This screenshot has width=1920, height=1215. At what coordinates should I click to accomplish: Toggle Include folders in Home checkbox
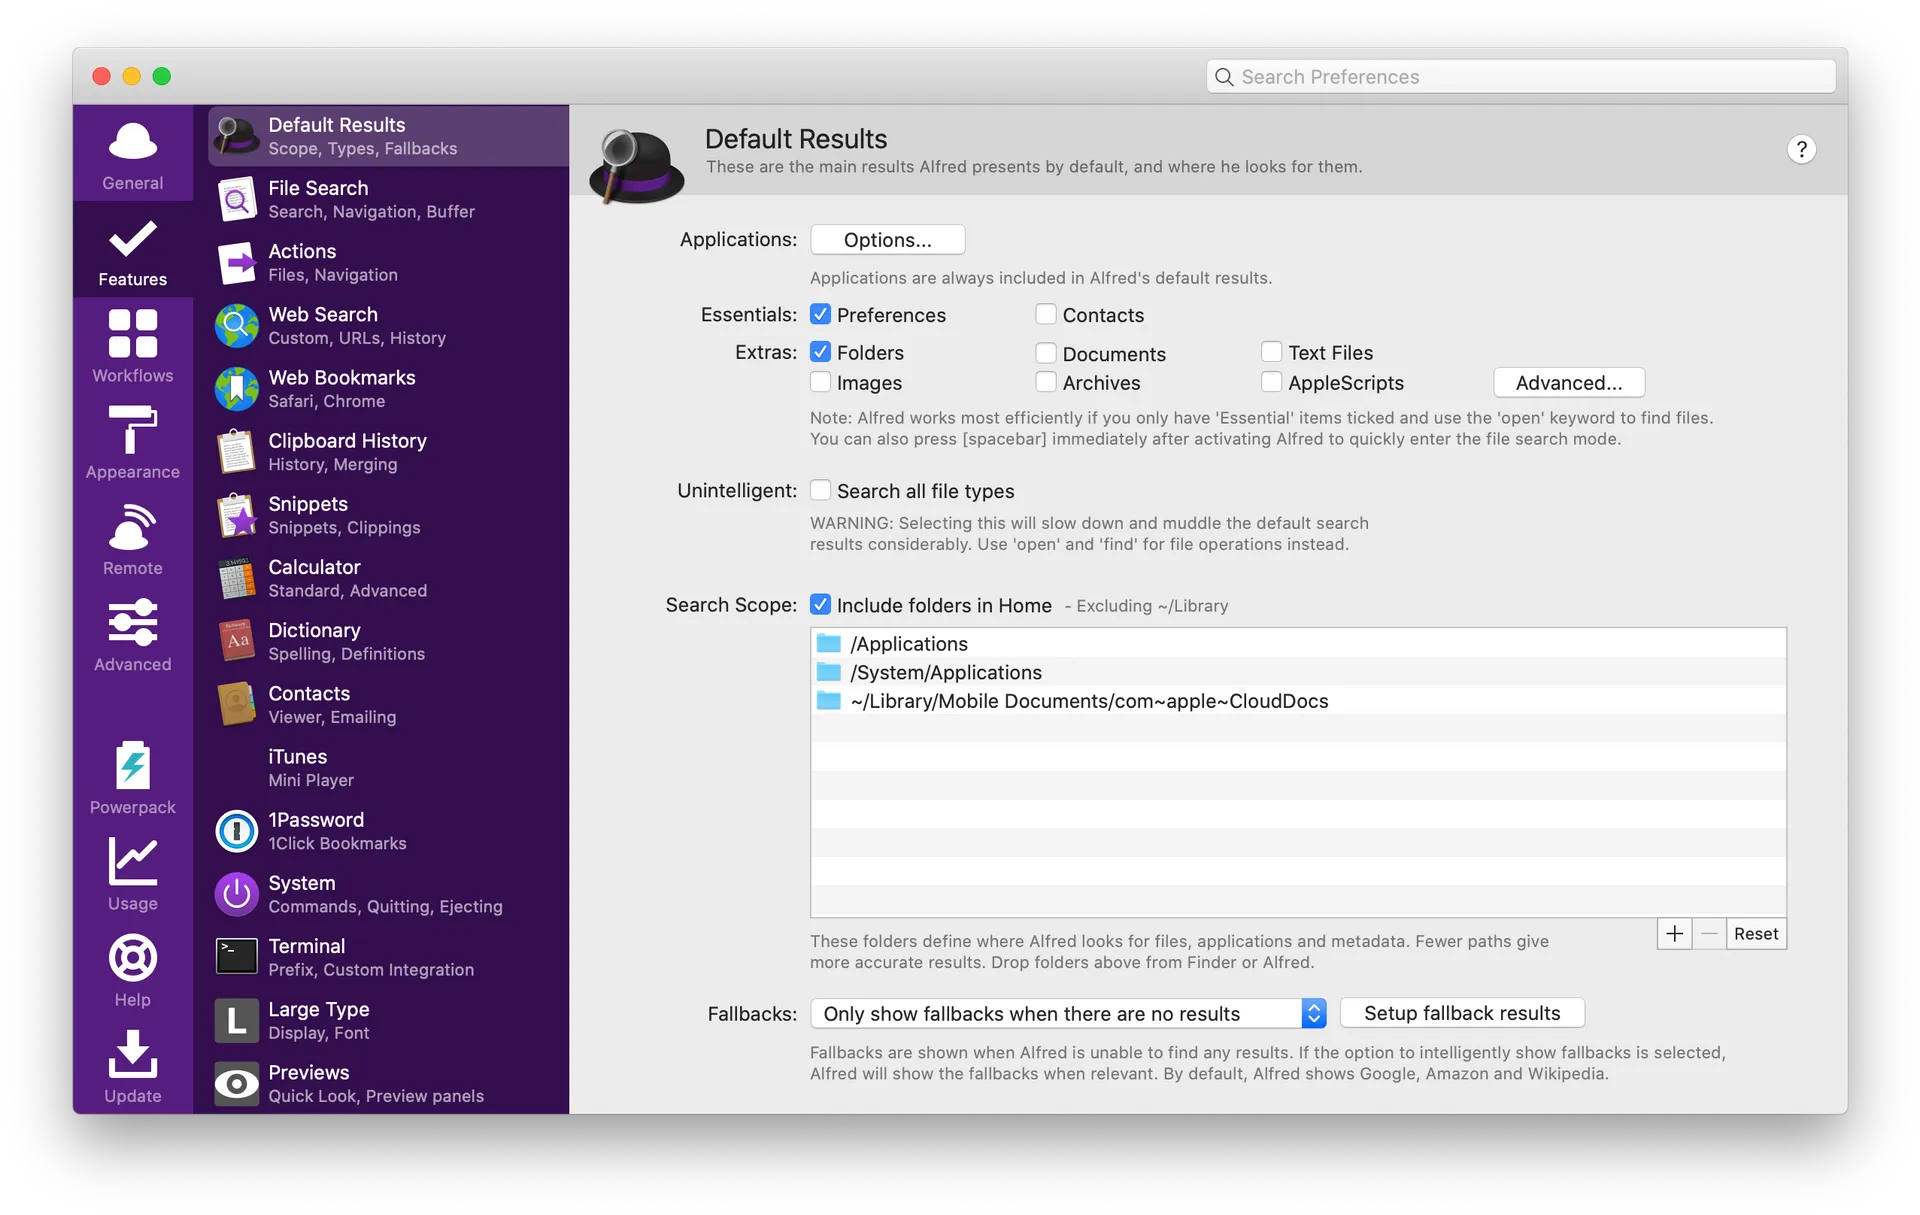[x=821, y=604]
